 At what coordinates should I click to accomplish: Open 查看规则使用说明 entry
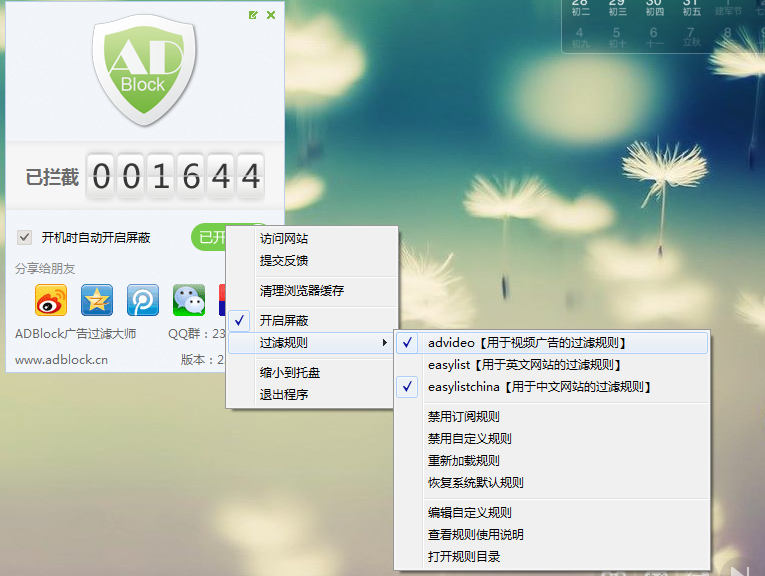(x=552, y=535)
